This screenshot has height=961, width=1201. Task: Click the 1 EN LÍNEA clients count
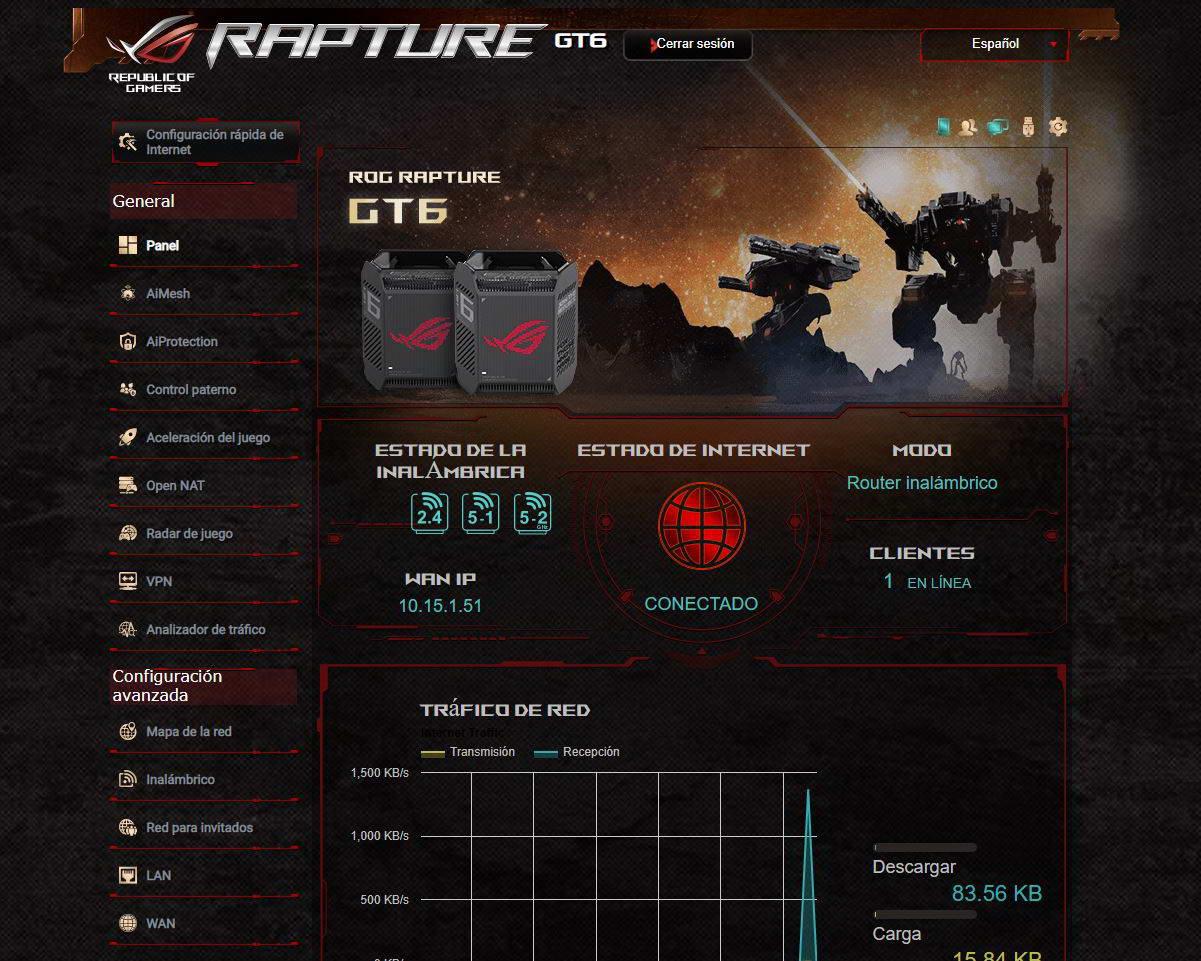[927, 582]
